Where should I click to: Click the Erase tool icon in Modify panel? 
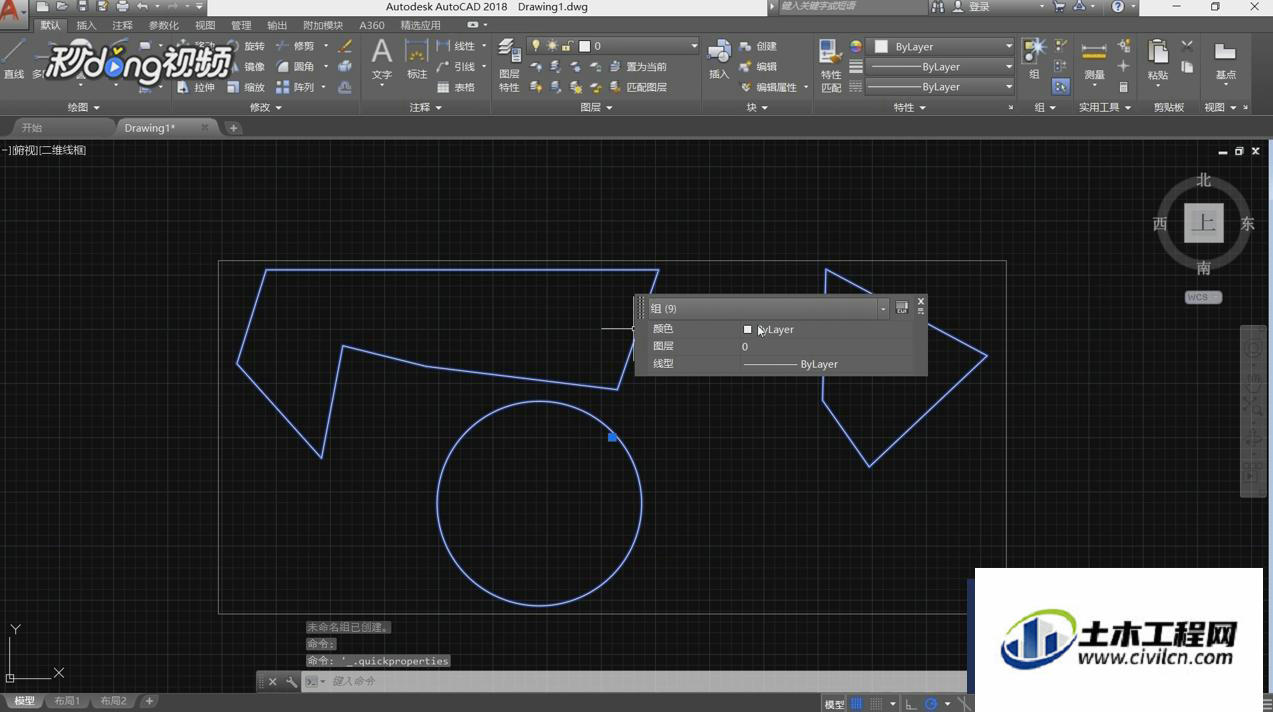(x=345, y=46)
